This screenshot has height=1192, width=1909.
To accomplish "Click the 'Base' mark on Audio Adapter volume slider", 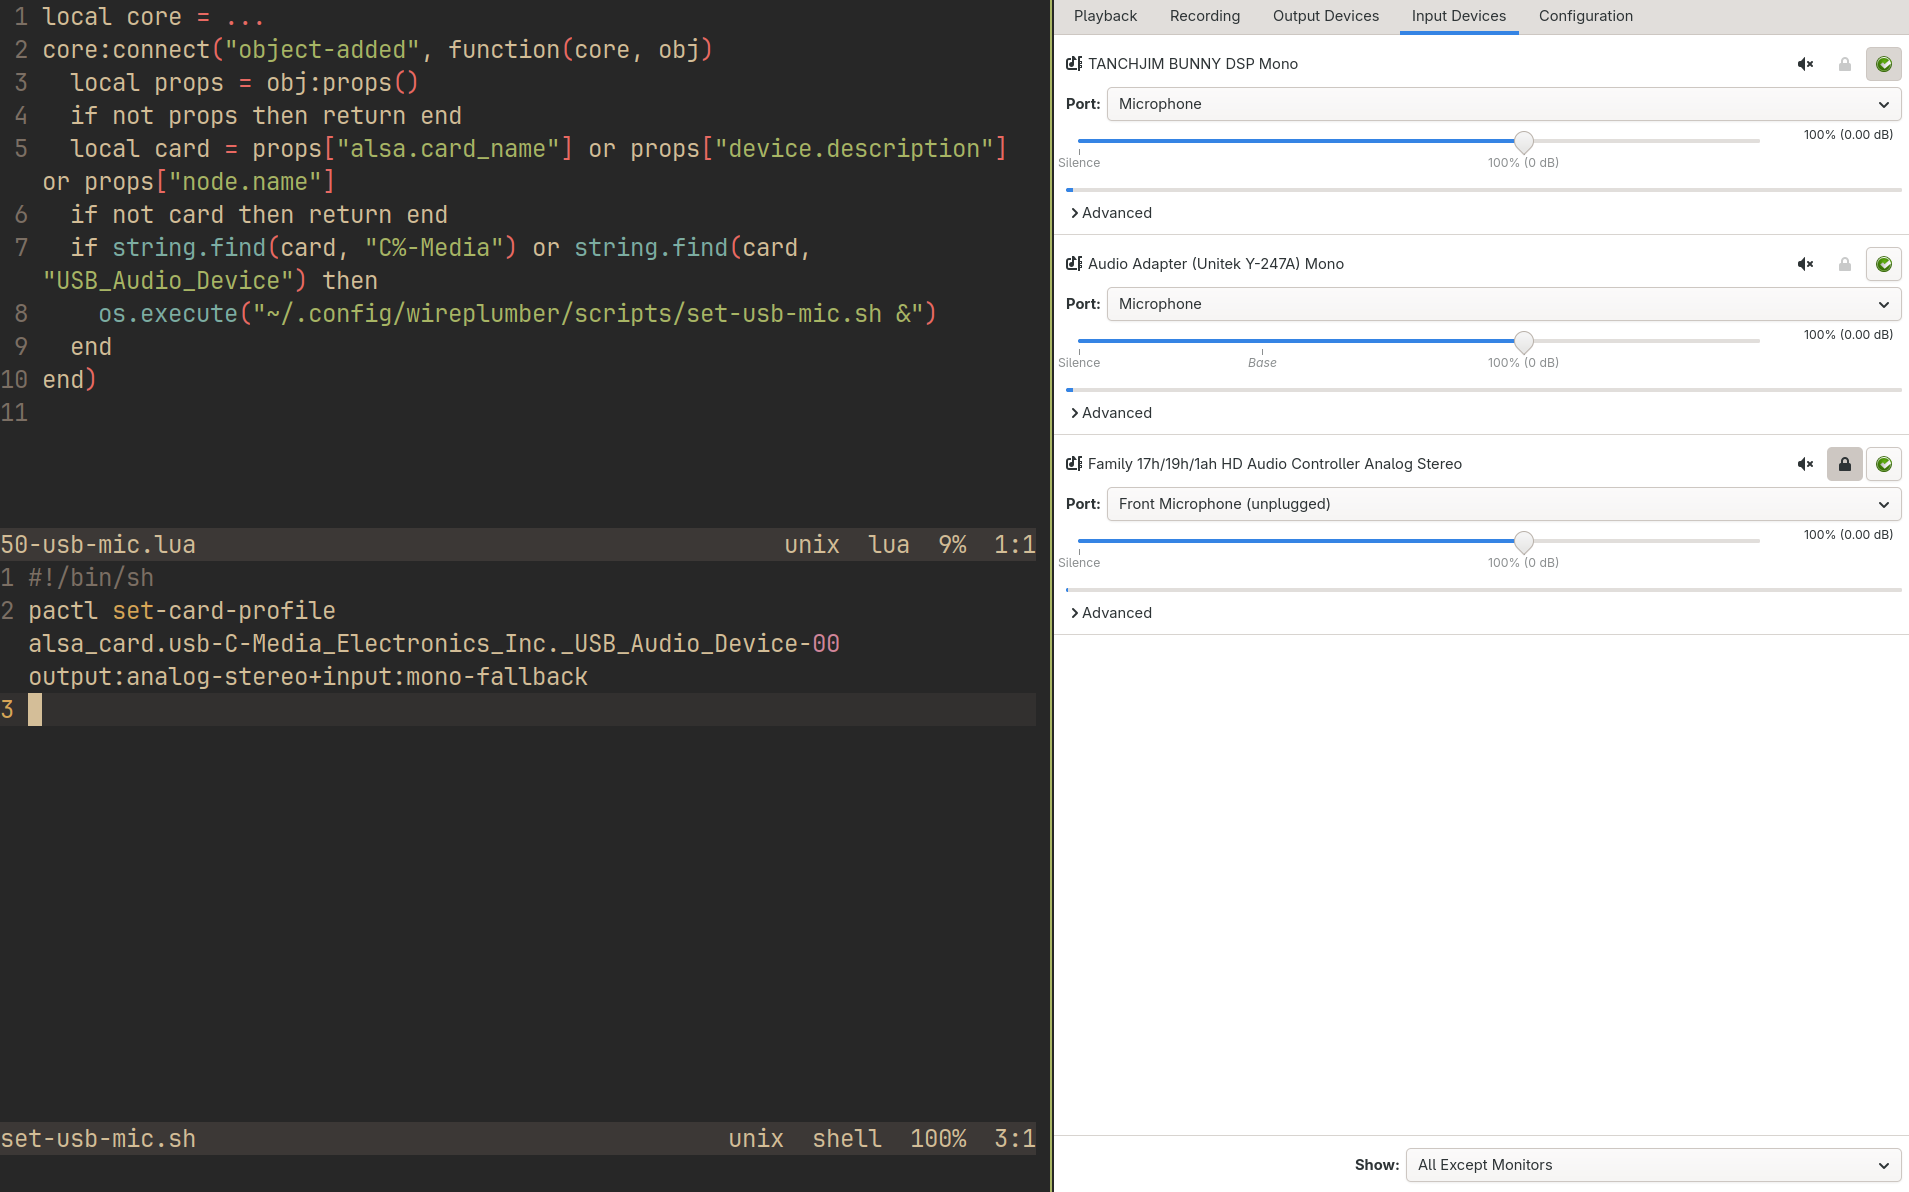I will tap(1262, 363).
